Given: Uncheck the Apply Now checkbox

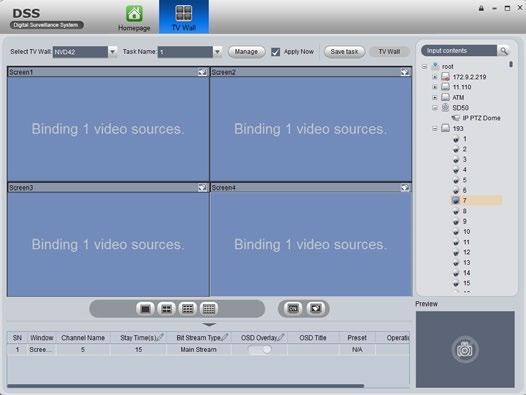Looking at the screenshot, I should point(275,52).
